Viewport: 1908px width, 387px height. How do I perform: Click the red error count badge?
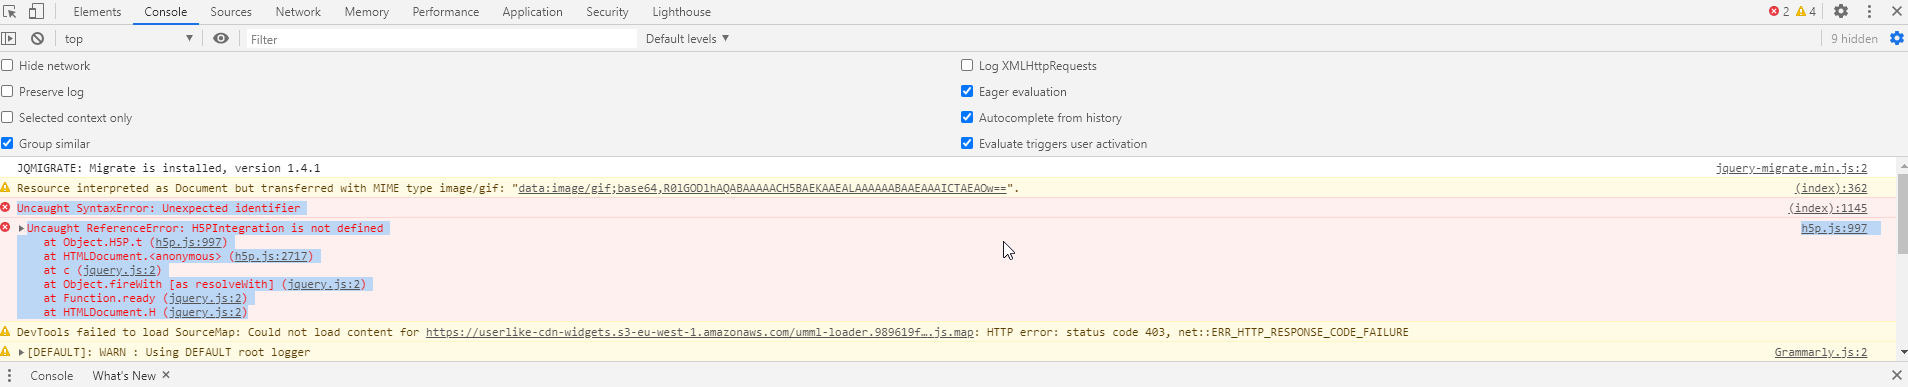pyautogui.click(x=1779, y=11)
